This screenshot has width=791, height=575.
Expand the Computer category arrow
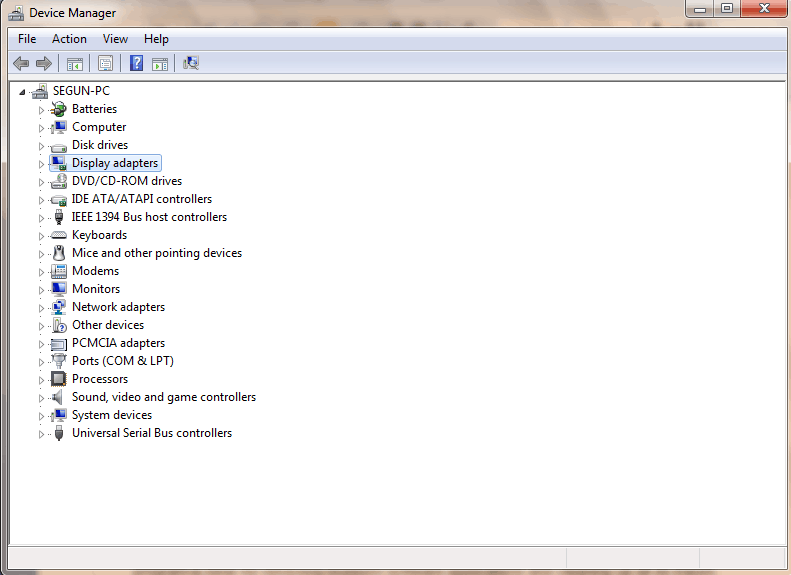[x=41, y=128]
